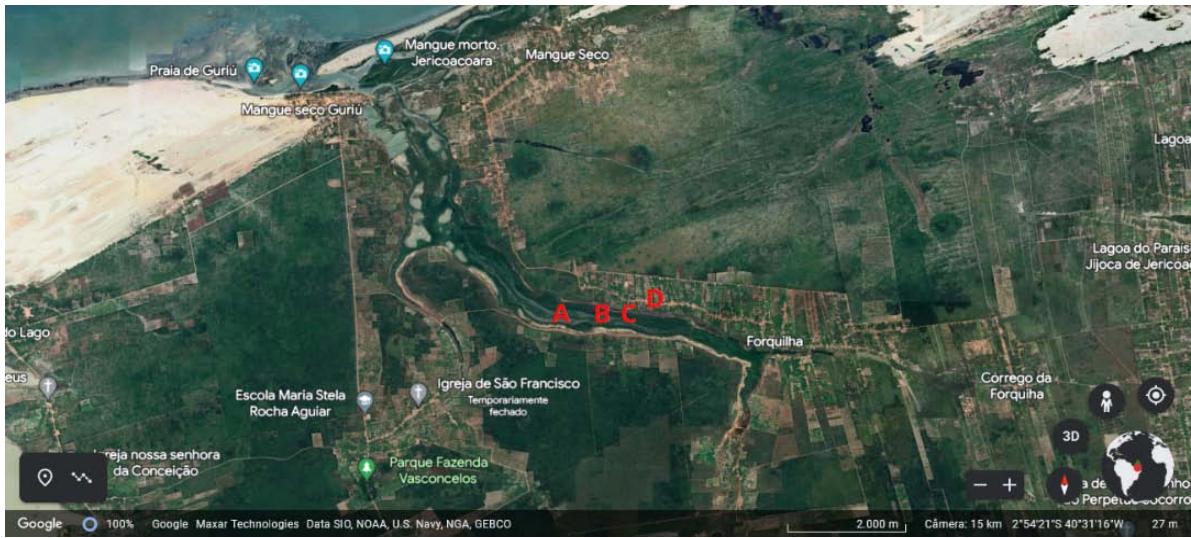Click the Praia de Guriú camera pin

(x=254, y=69)
